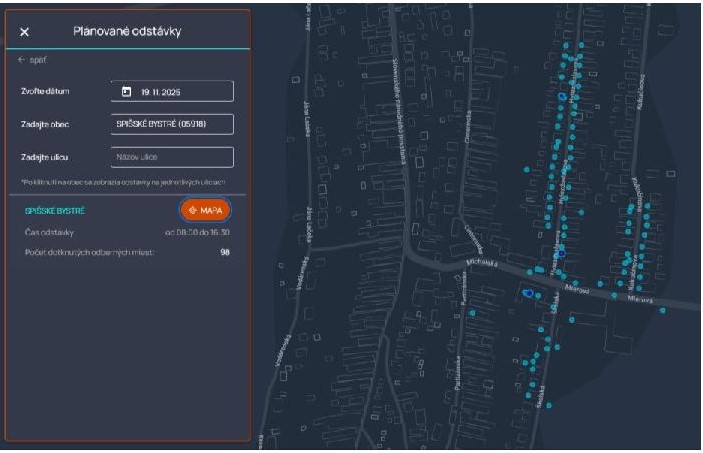Select the ringed outage marker near map top

pyautogui.click(x=562, y=97)
